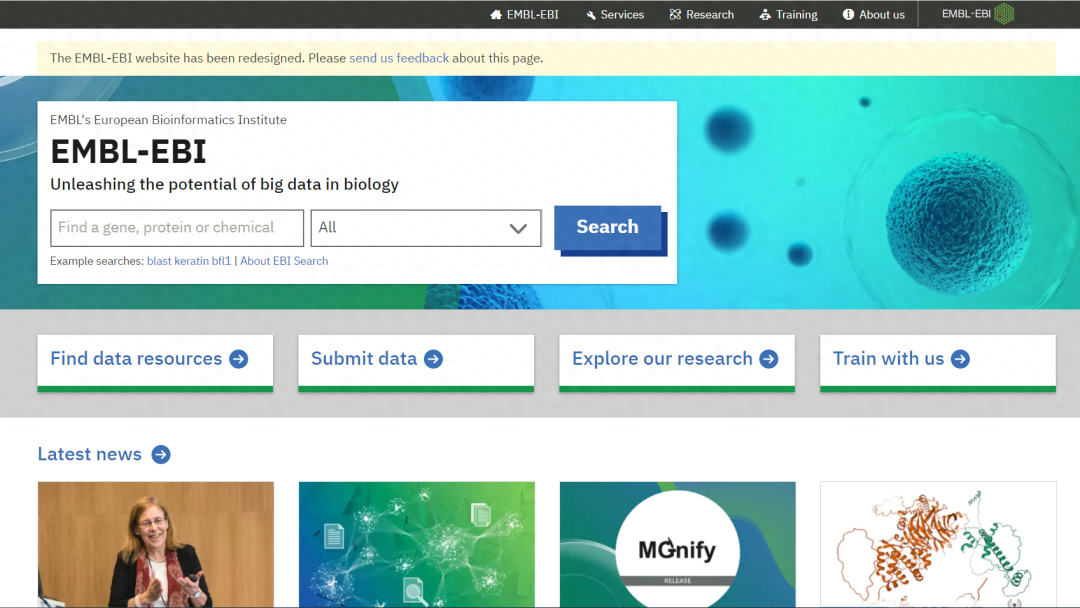Click the EMBL-EBI hexagon logo icon

1003,14
